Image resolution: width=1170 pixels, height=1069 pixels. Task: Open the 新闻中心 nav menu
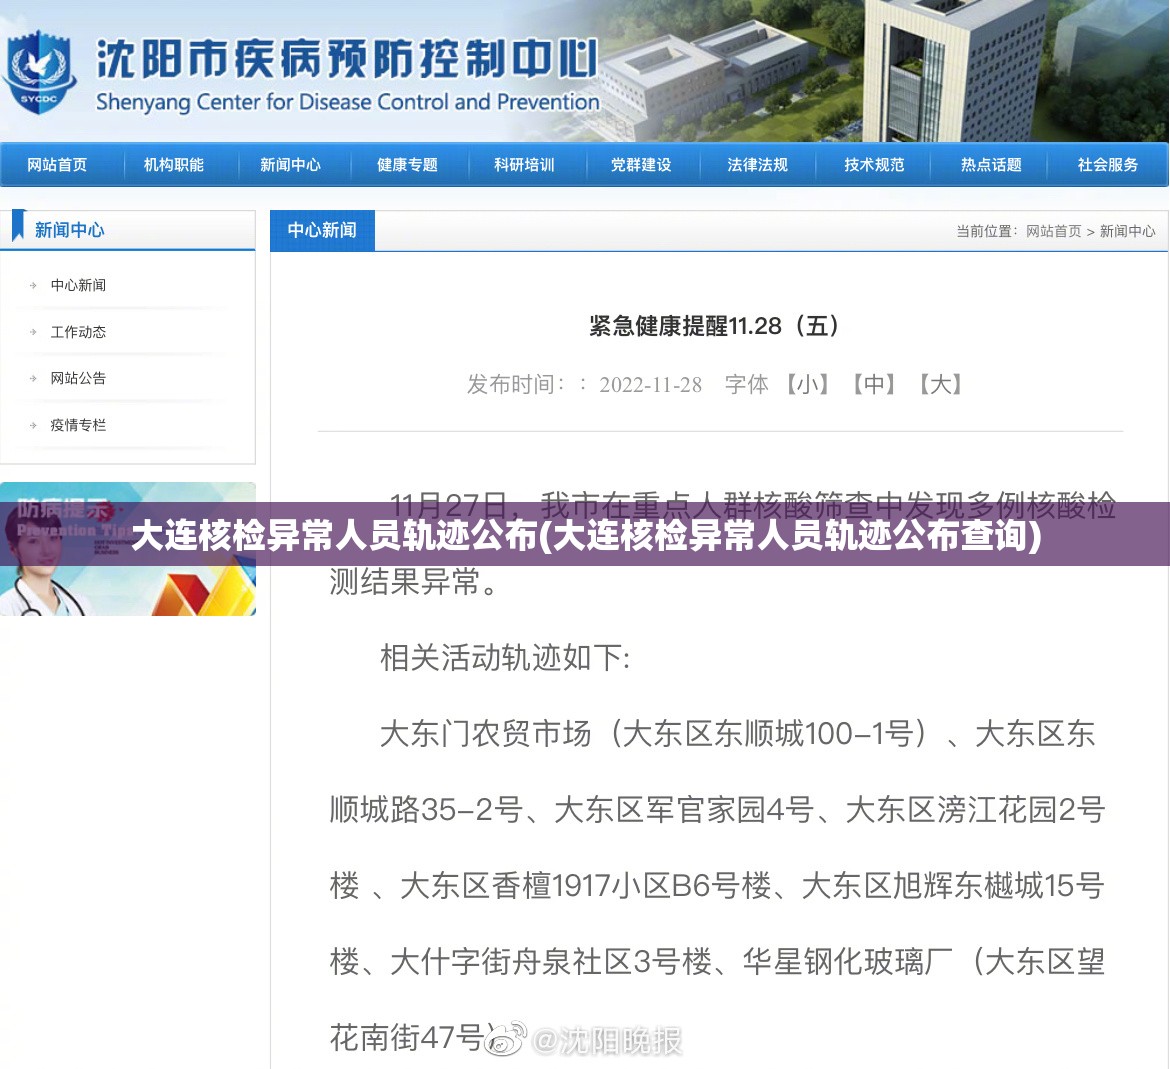(290, 165)
